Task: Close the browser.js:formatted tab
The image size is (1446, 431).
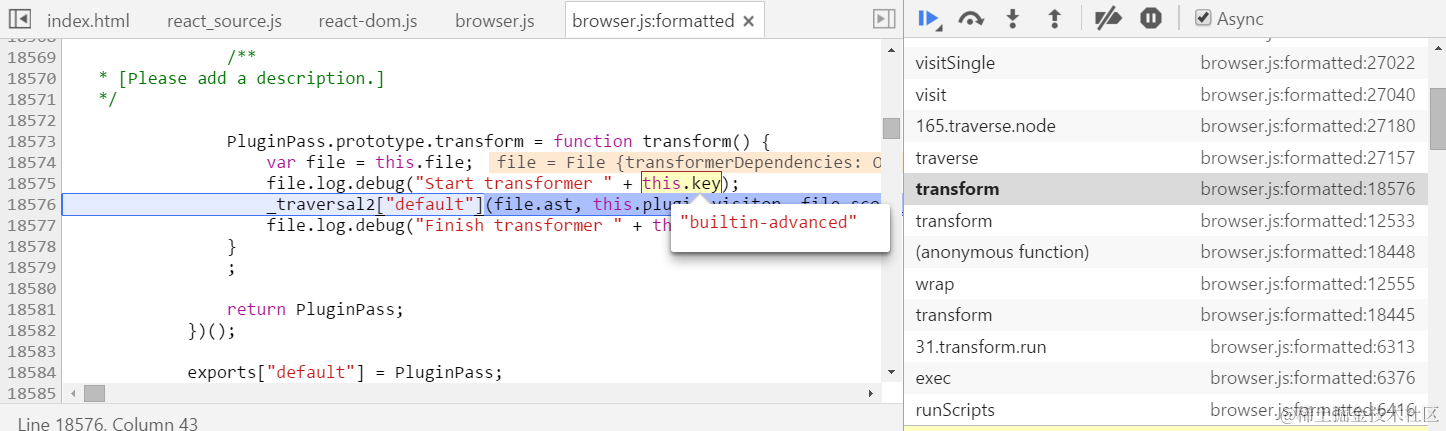Action: click(x=749, y=21)
